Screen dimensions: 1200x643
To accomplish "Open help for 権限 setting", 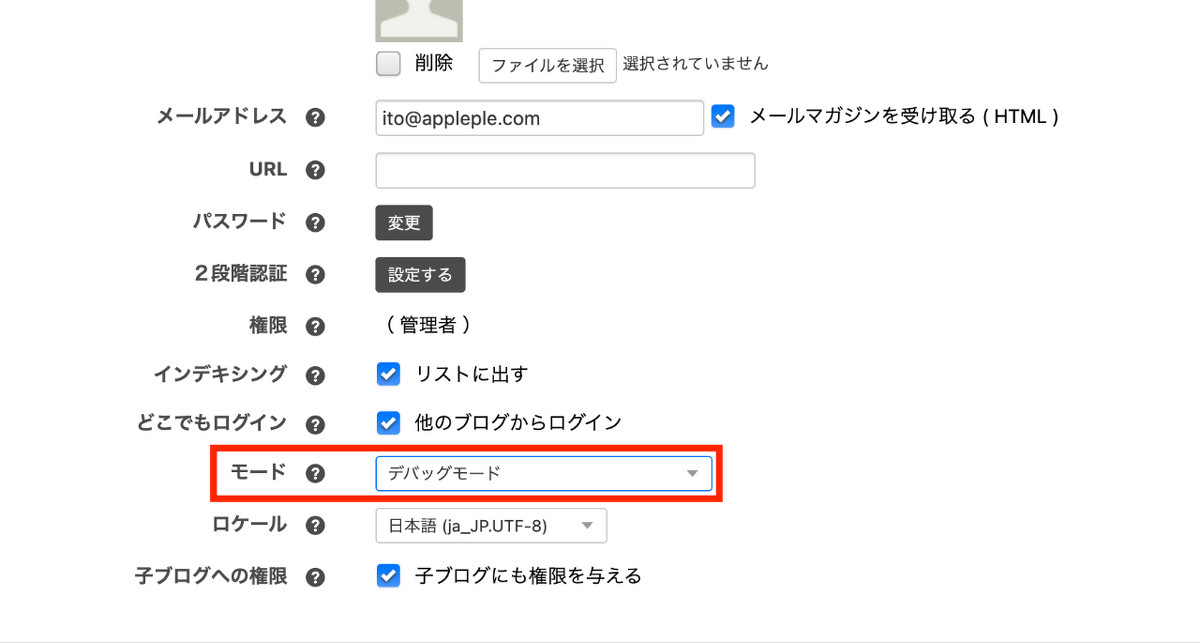I will [315, 326].
